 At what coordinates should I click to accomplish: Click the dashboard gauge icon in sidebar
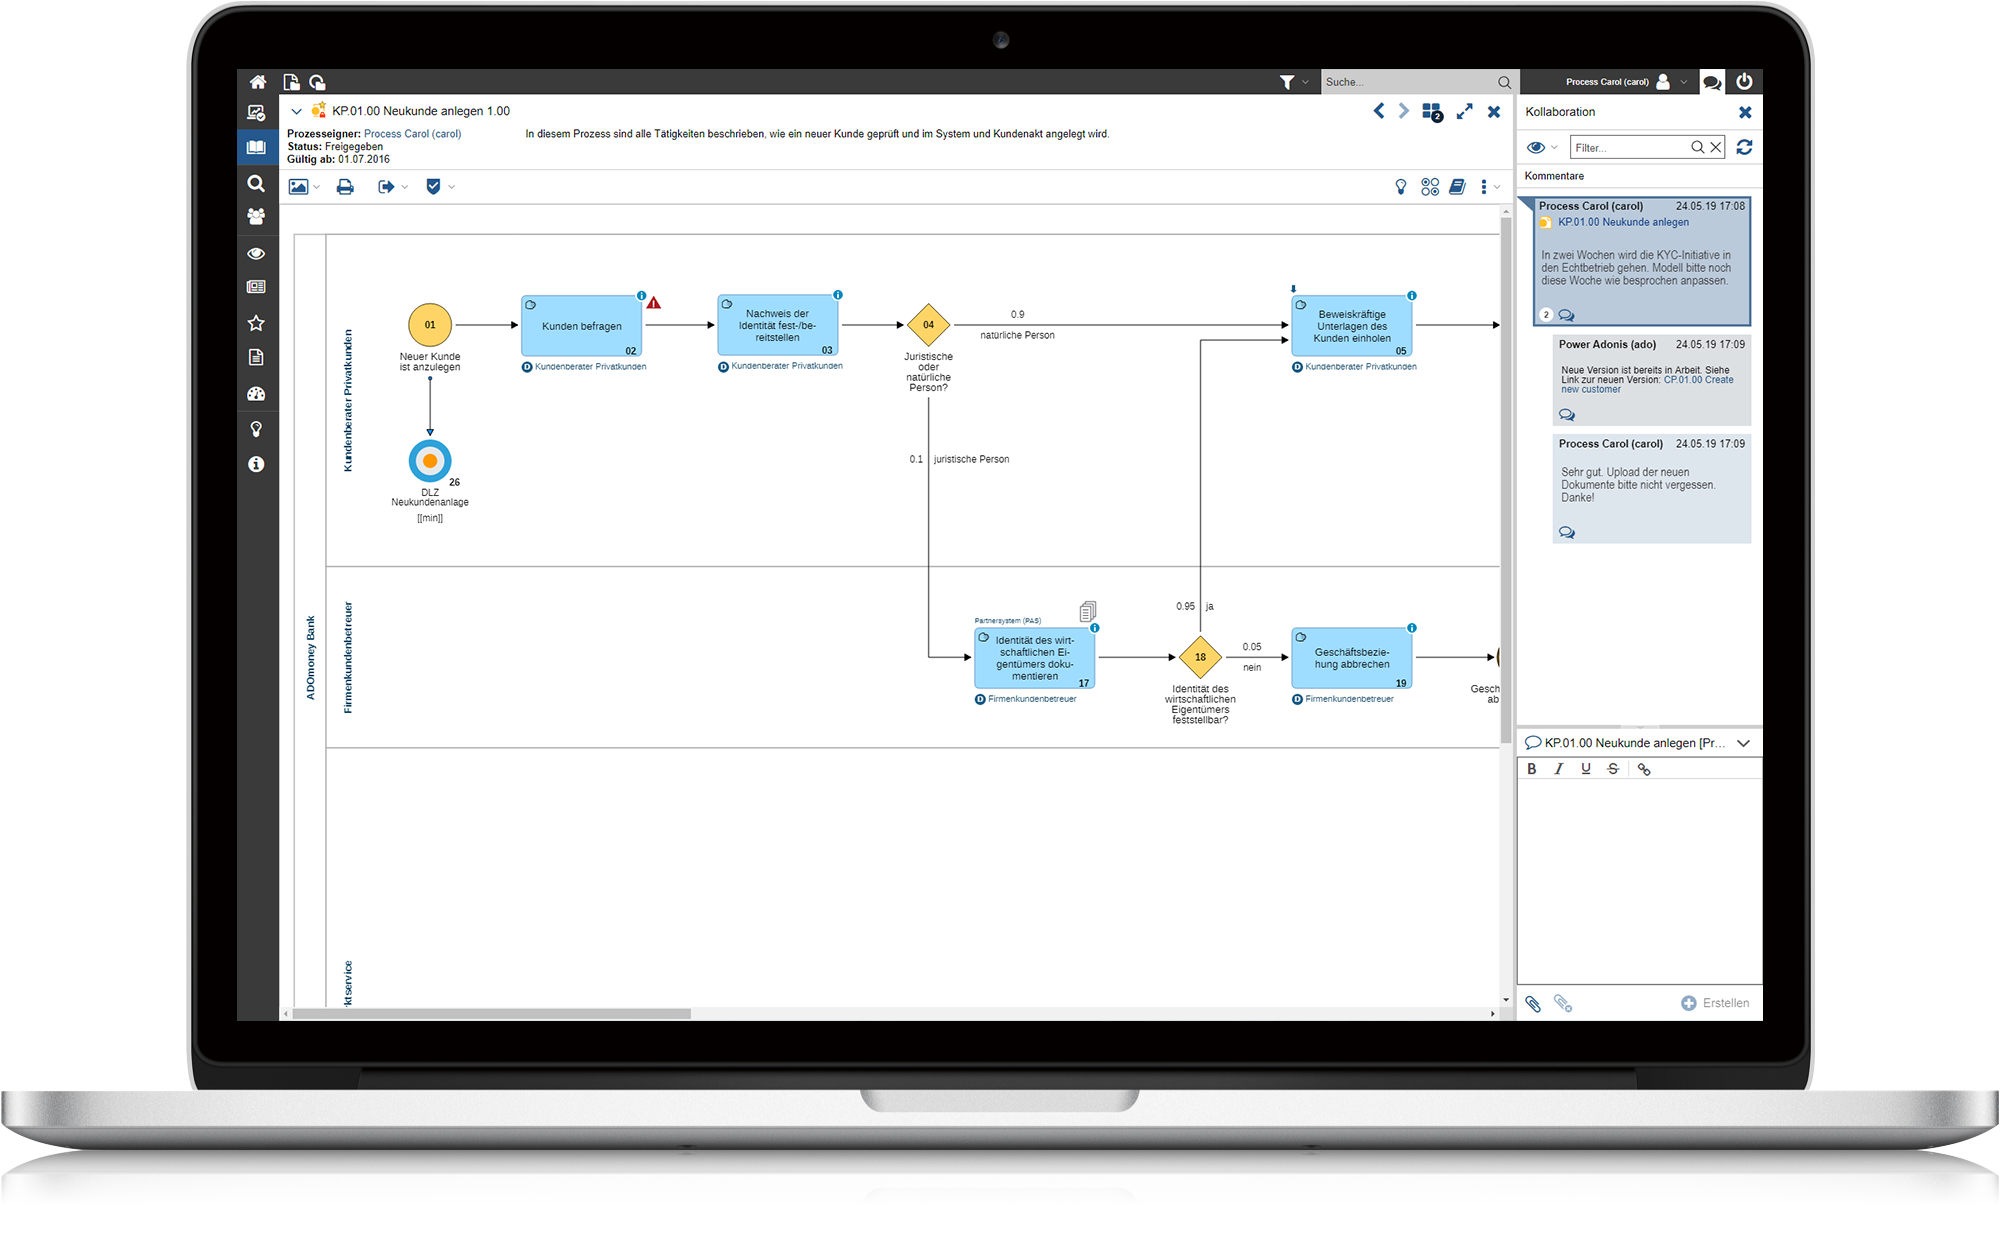tap(256, 394)
